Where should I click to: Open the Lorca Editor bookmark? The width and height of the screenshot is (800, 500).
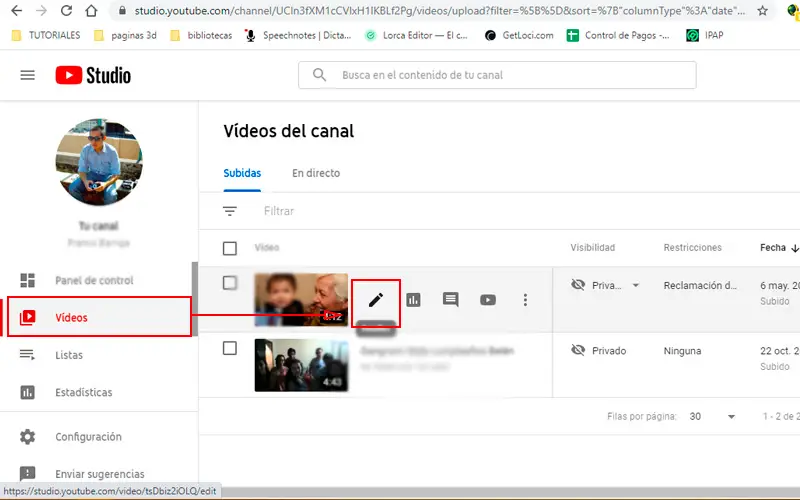tap(416, 35)
